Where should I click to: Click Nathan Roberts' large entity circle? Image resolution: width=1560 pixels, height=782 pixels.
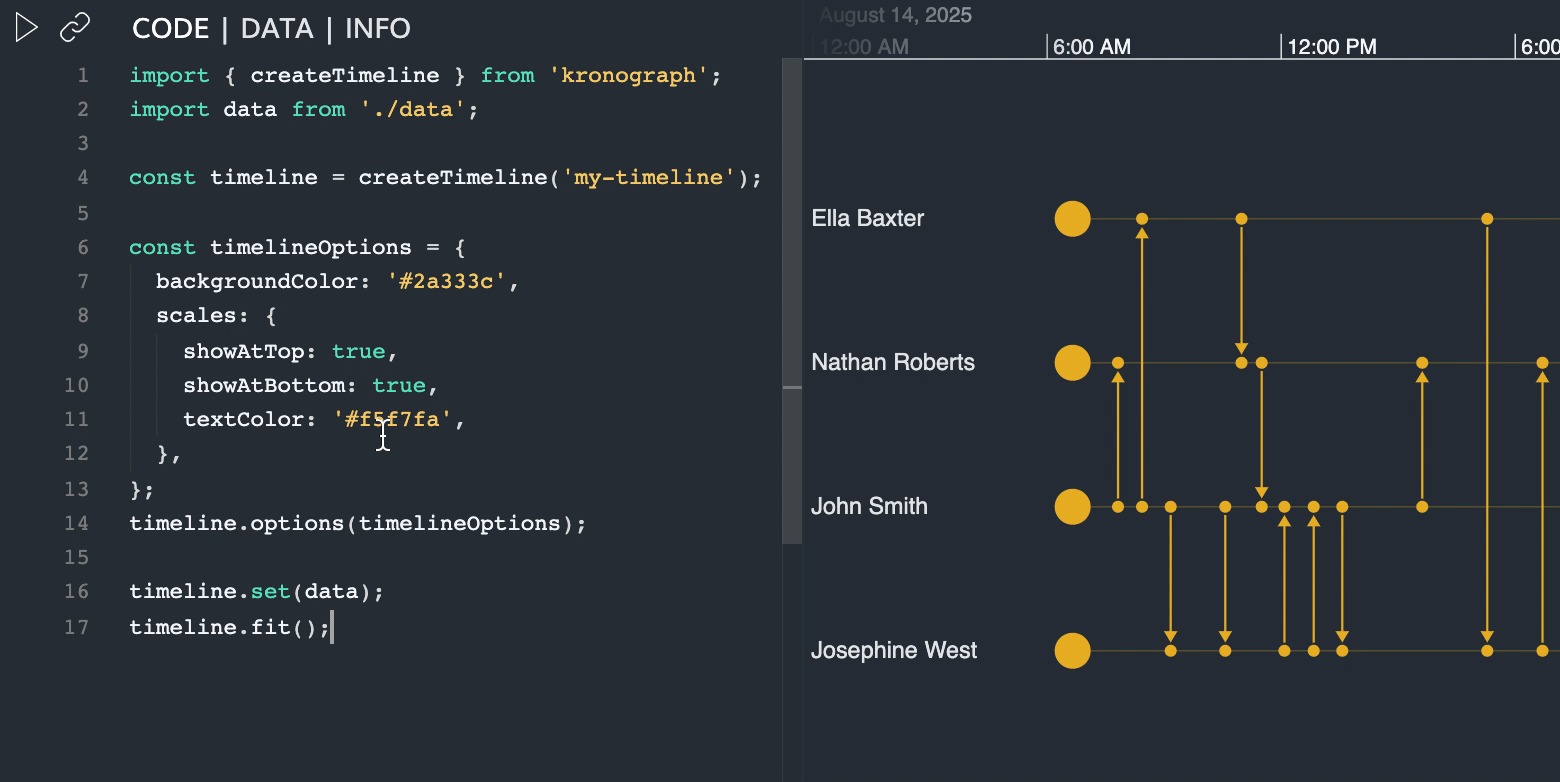click(x=1072, y=363)
